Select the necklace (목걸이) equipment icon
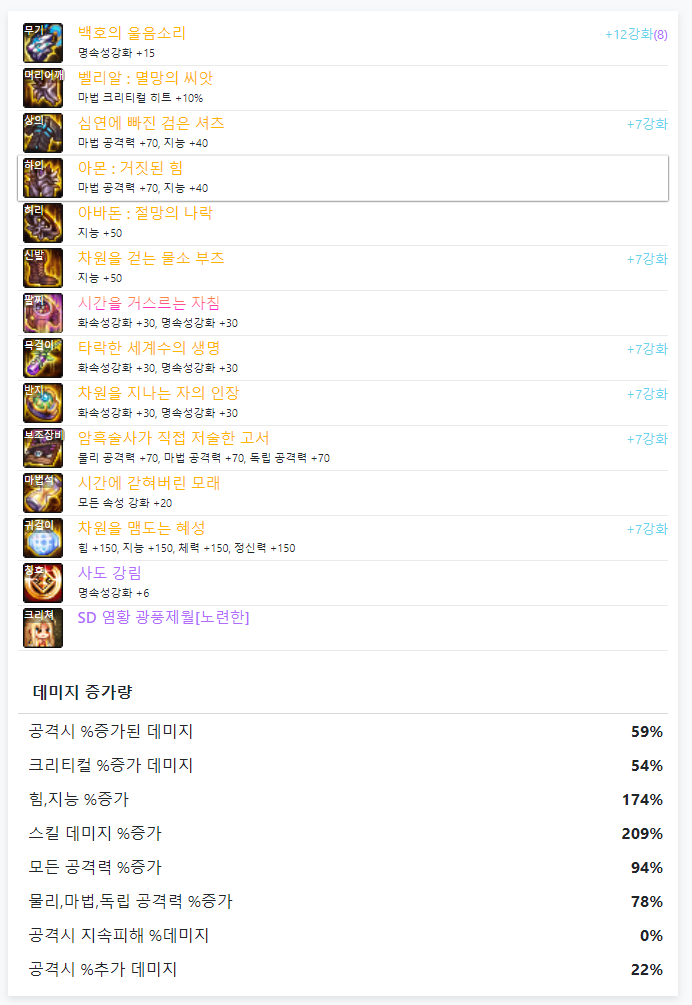The image size is (692, 1005). click(43, 358)
